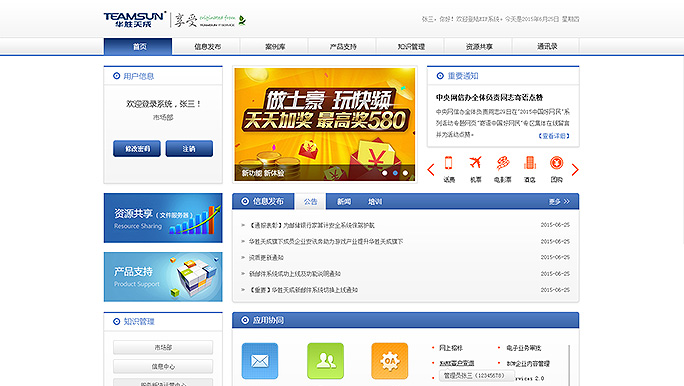684x386 pixels.
Task: Click the 信息发布 section heading label
Action: click(x=268, y=202)
